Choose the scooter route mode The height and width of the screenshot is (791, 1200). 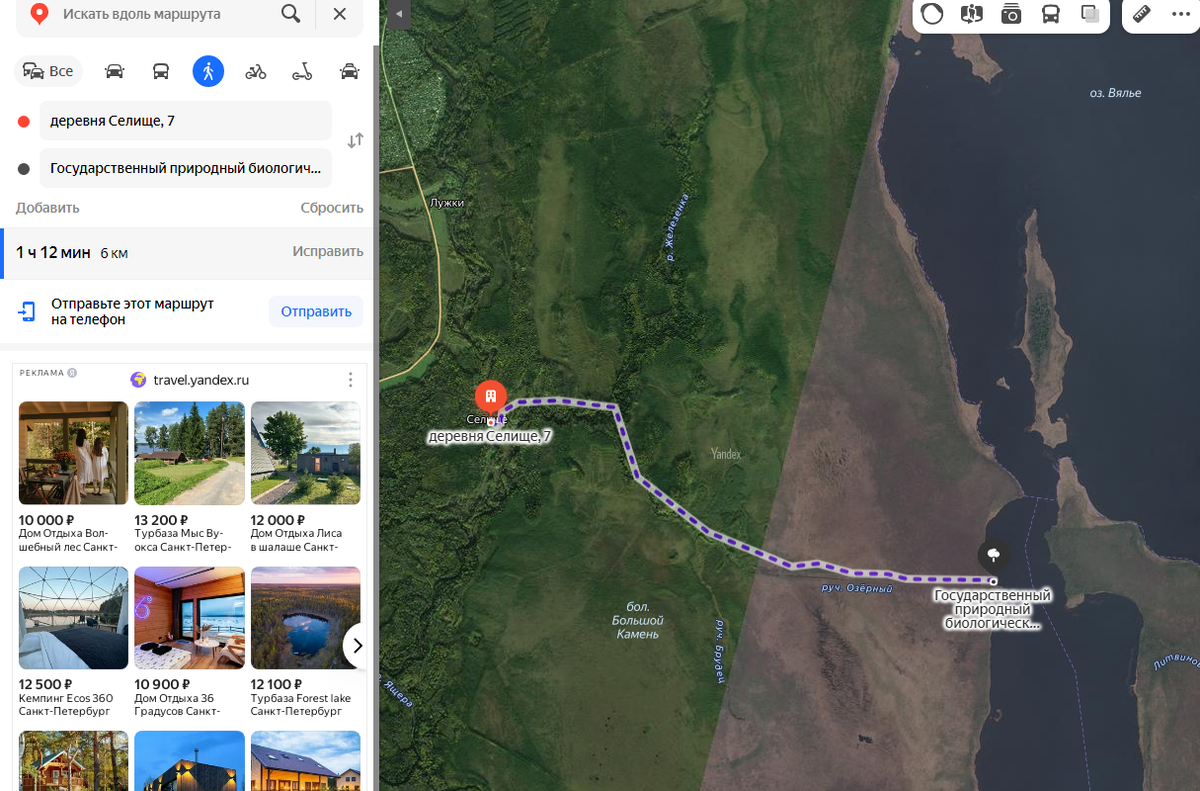[302, 71]
